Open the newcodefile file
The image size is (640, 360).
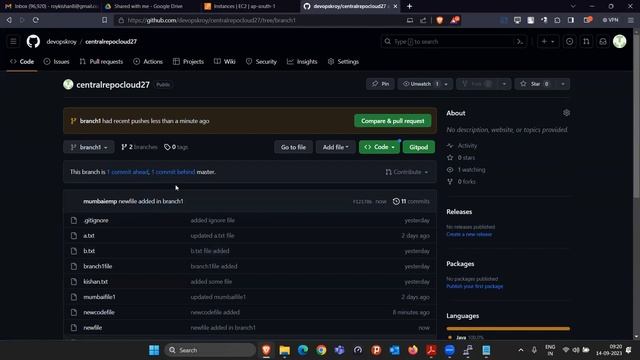point(99,312)
